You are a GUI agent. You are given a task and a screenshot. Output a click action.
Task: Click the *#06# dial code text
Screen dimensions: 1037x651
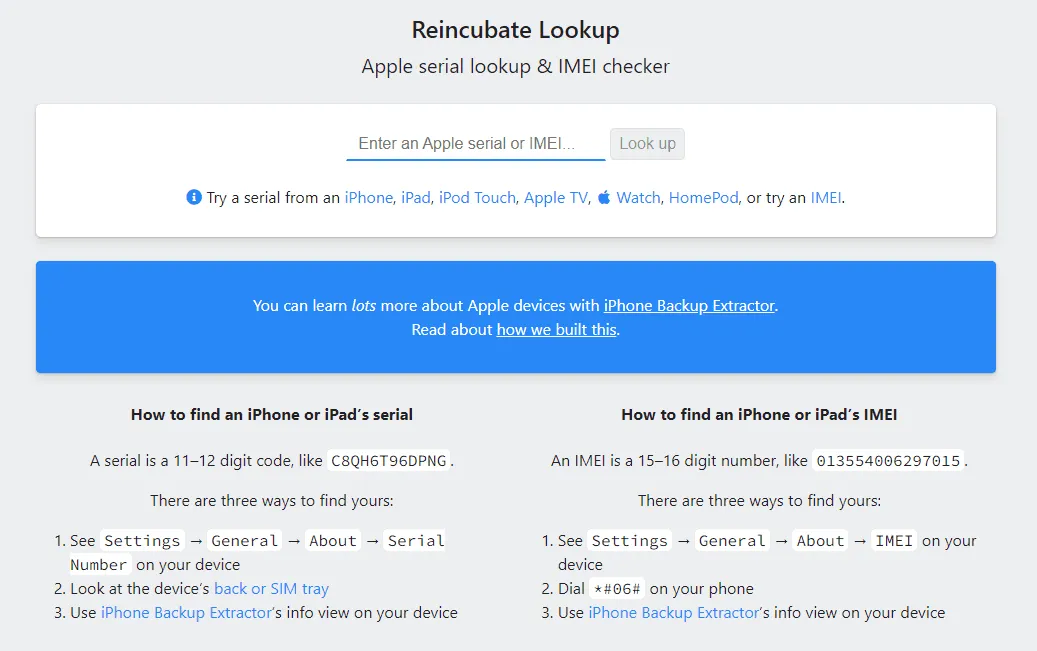tap(617, 589)
